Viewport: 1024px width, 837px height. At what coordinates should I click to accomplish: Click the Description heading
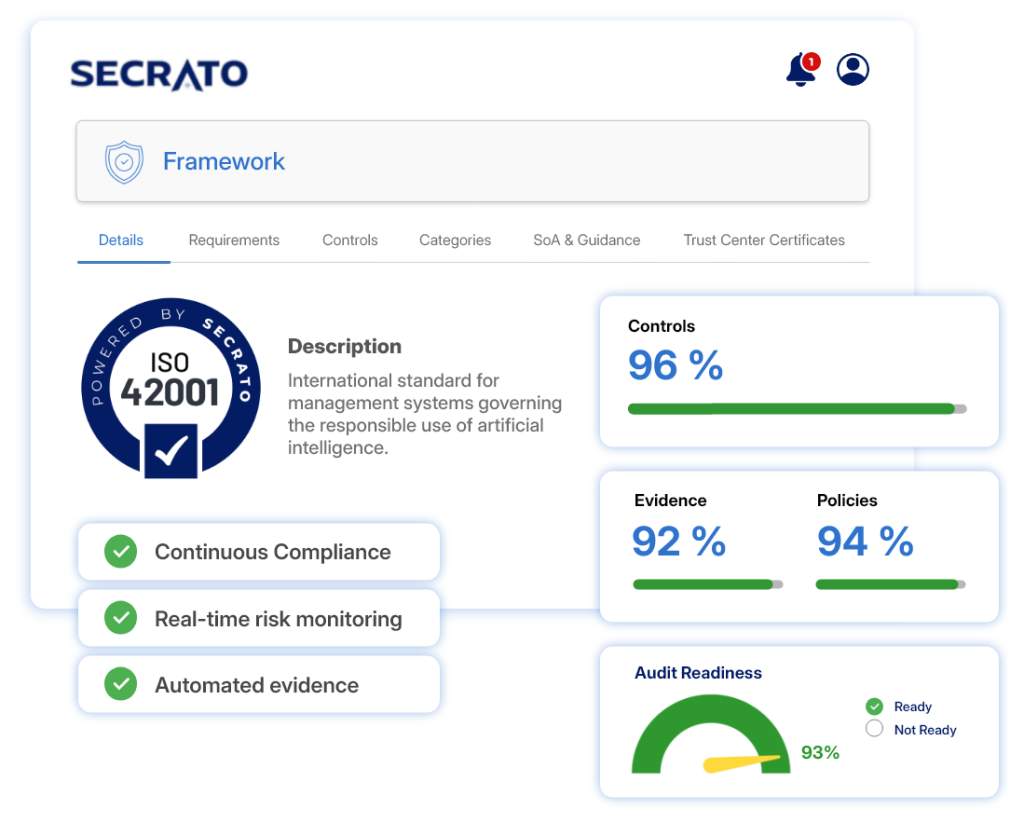click(345, 346)
